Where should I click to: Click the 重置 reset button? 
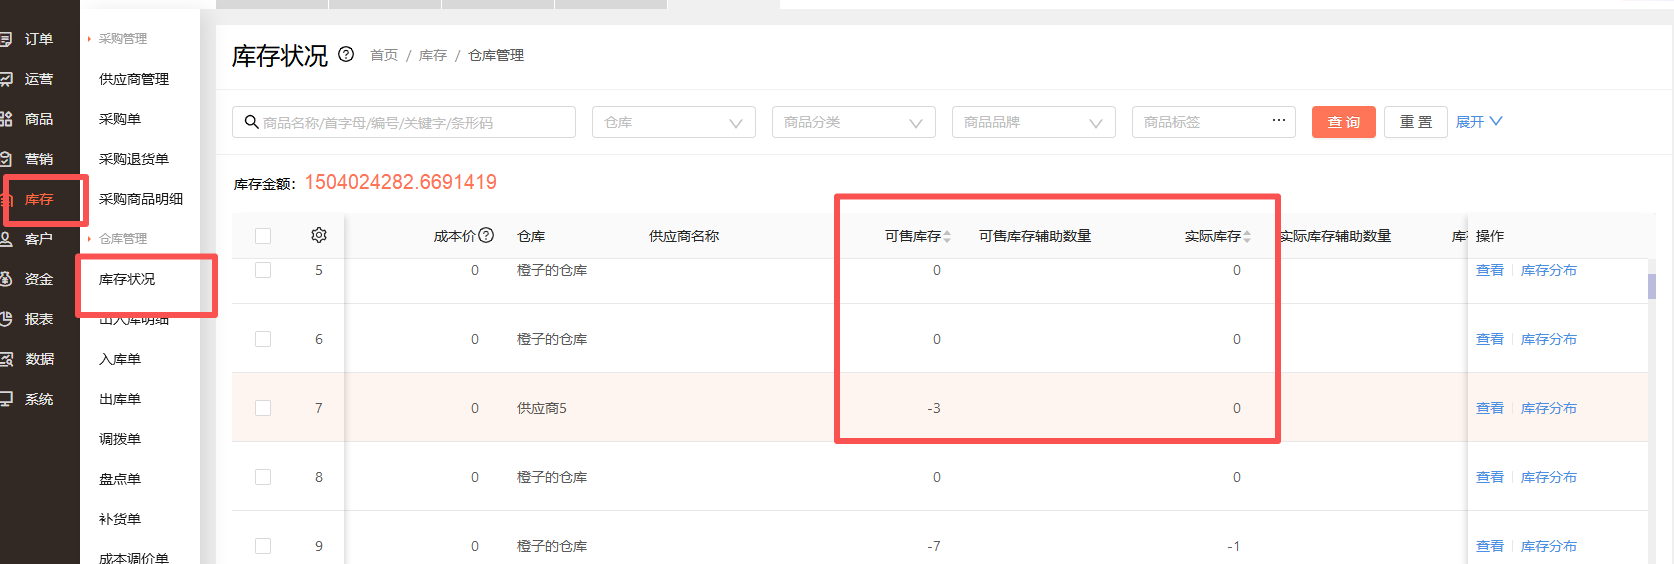1416,122
